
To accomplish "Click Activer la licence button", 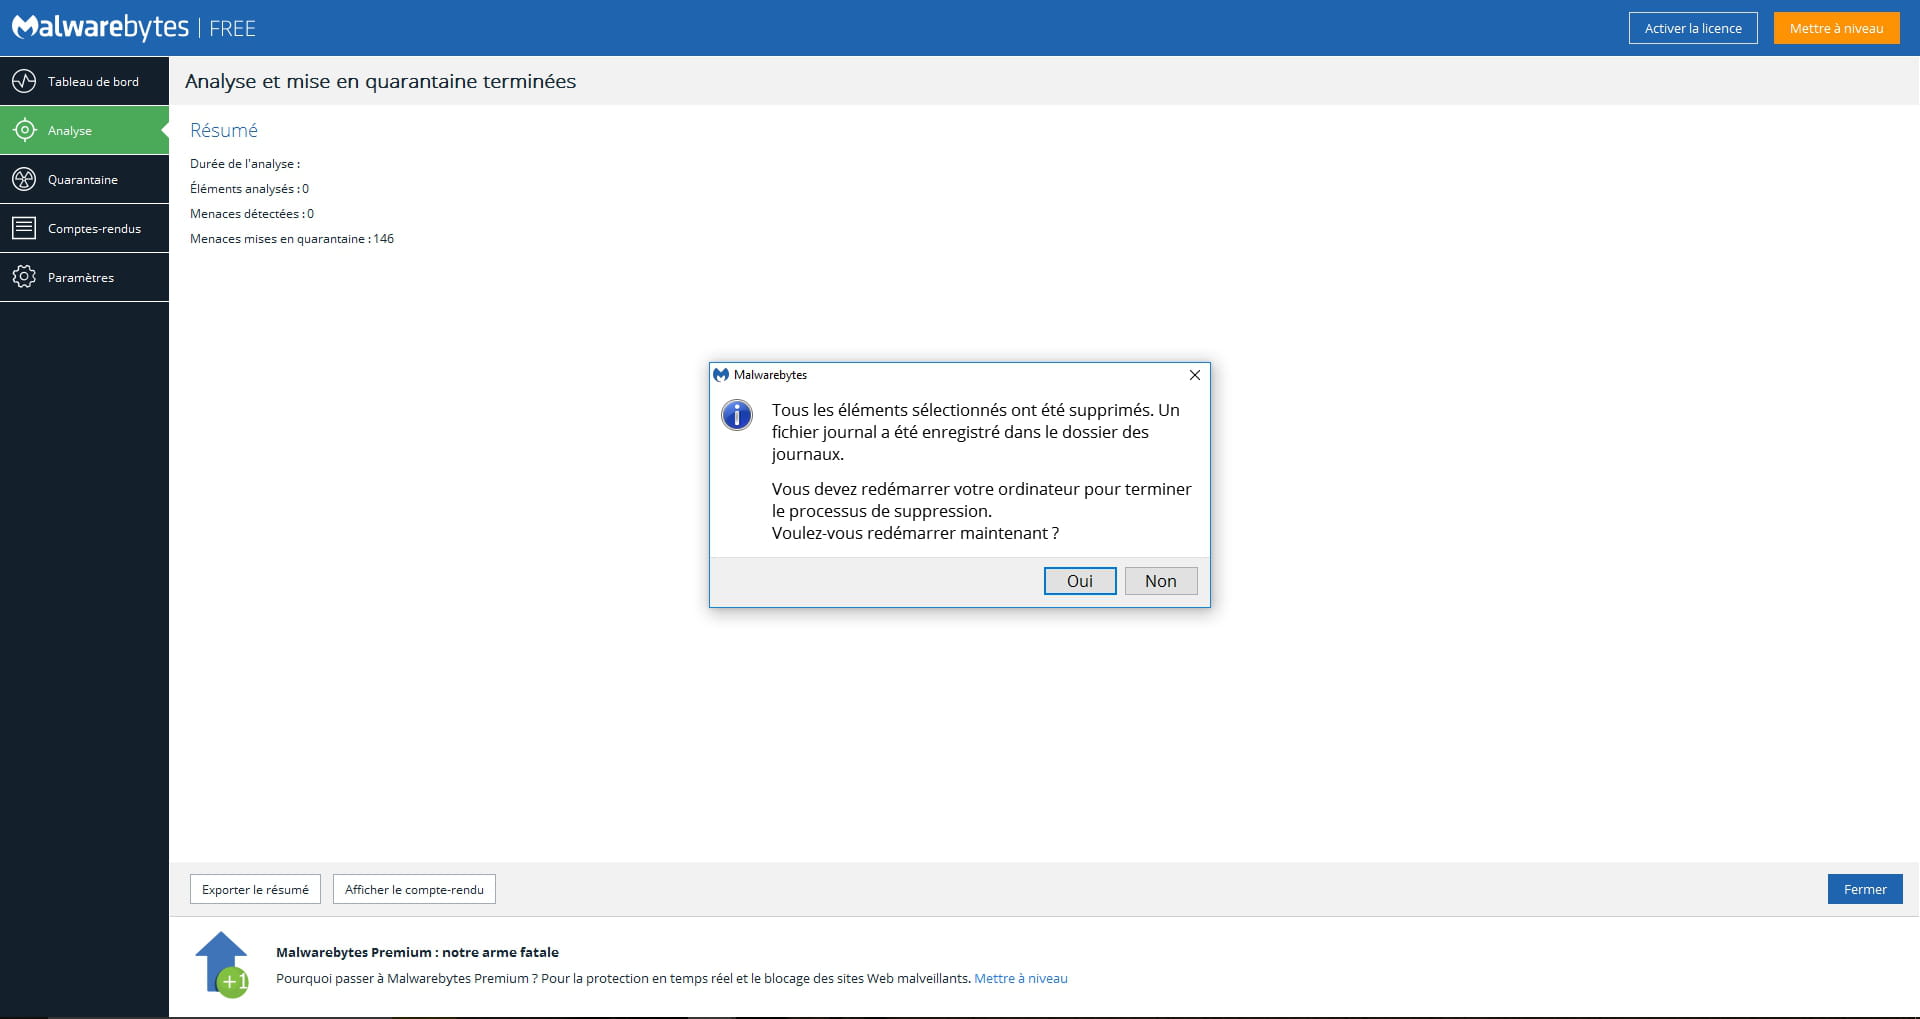I will point(1693,28).
